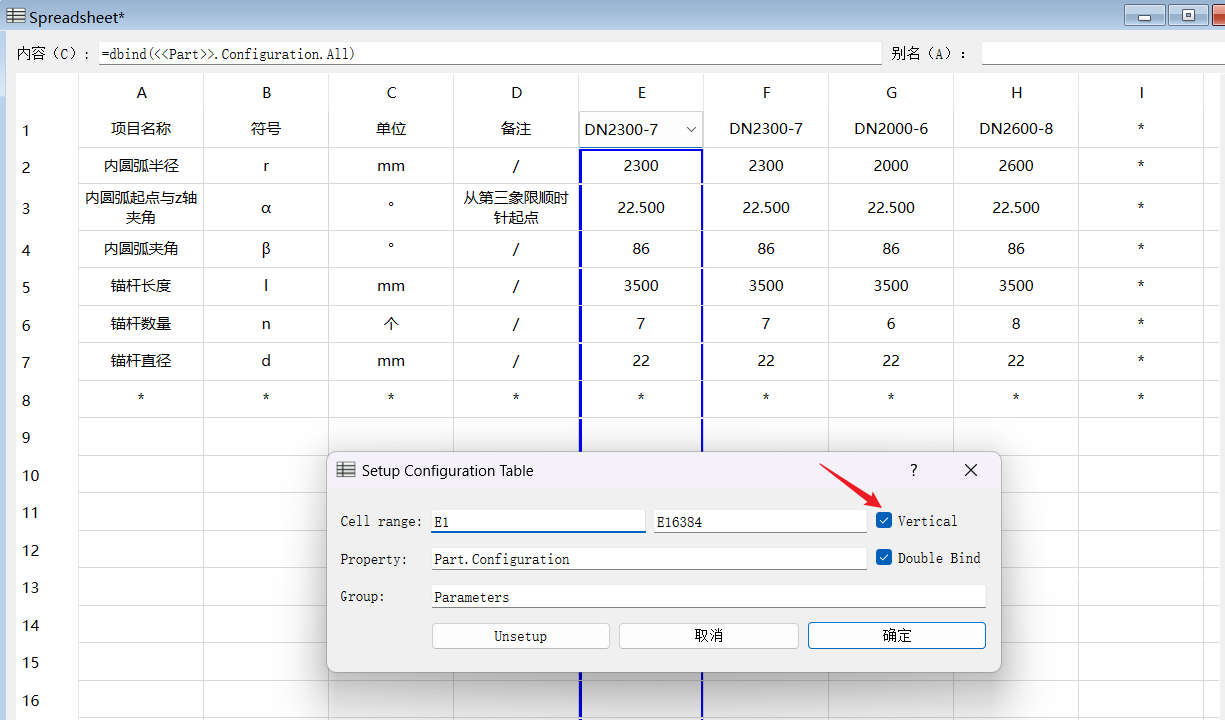The height and width of the screenshot is (720, 1225).
Task: Maximize the Spreadsheet window
Action: coord(1188,15)
